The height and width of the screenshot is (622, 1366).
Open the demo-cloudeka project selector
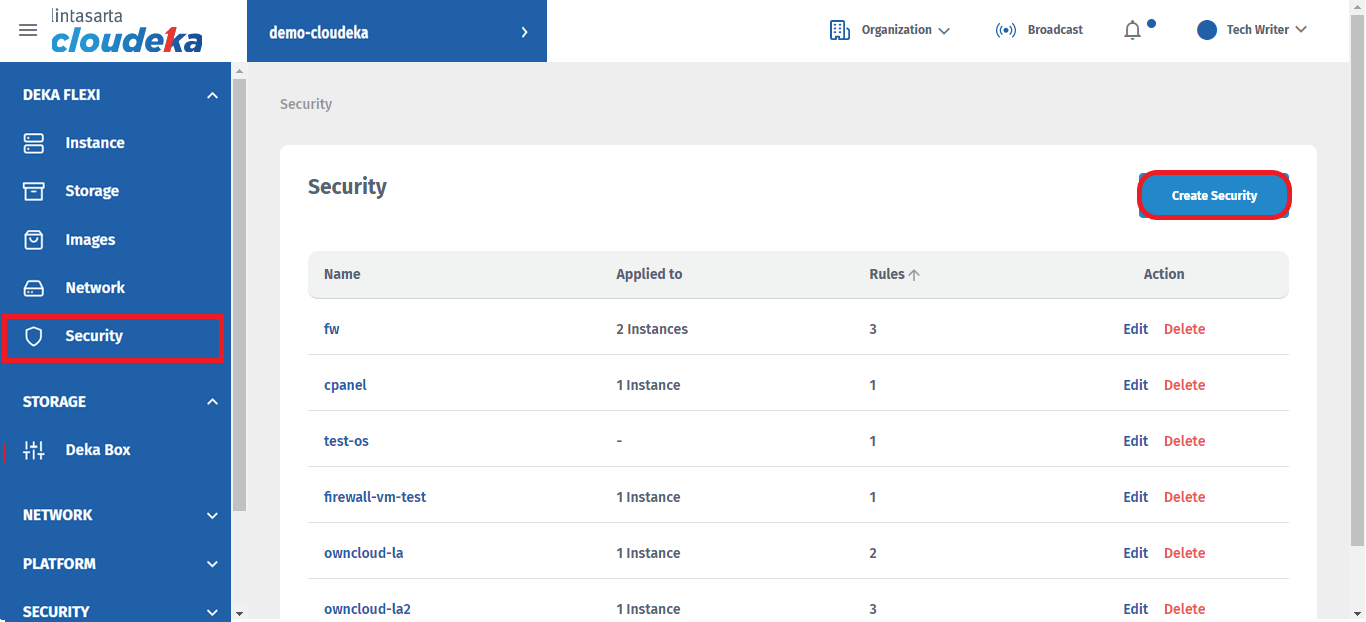(397, 32)
